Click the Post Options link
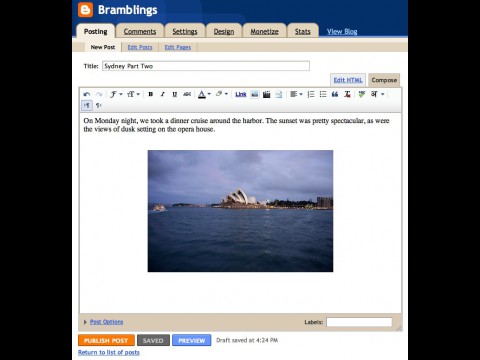 106,322
